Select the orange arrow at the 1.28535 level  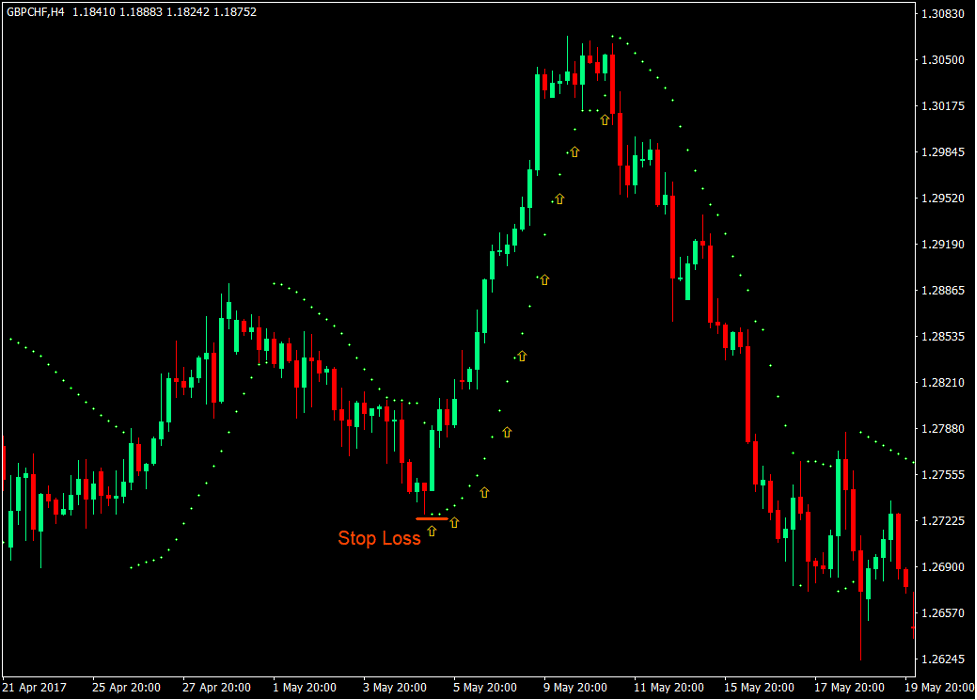pyautogui.click(x=521, y=355)
